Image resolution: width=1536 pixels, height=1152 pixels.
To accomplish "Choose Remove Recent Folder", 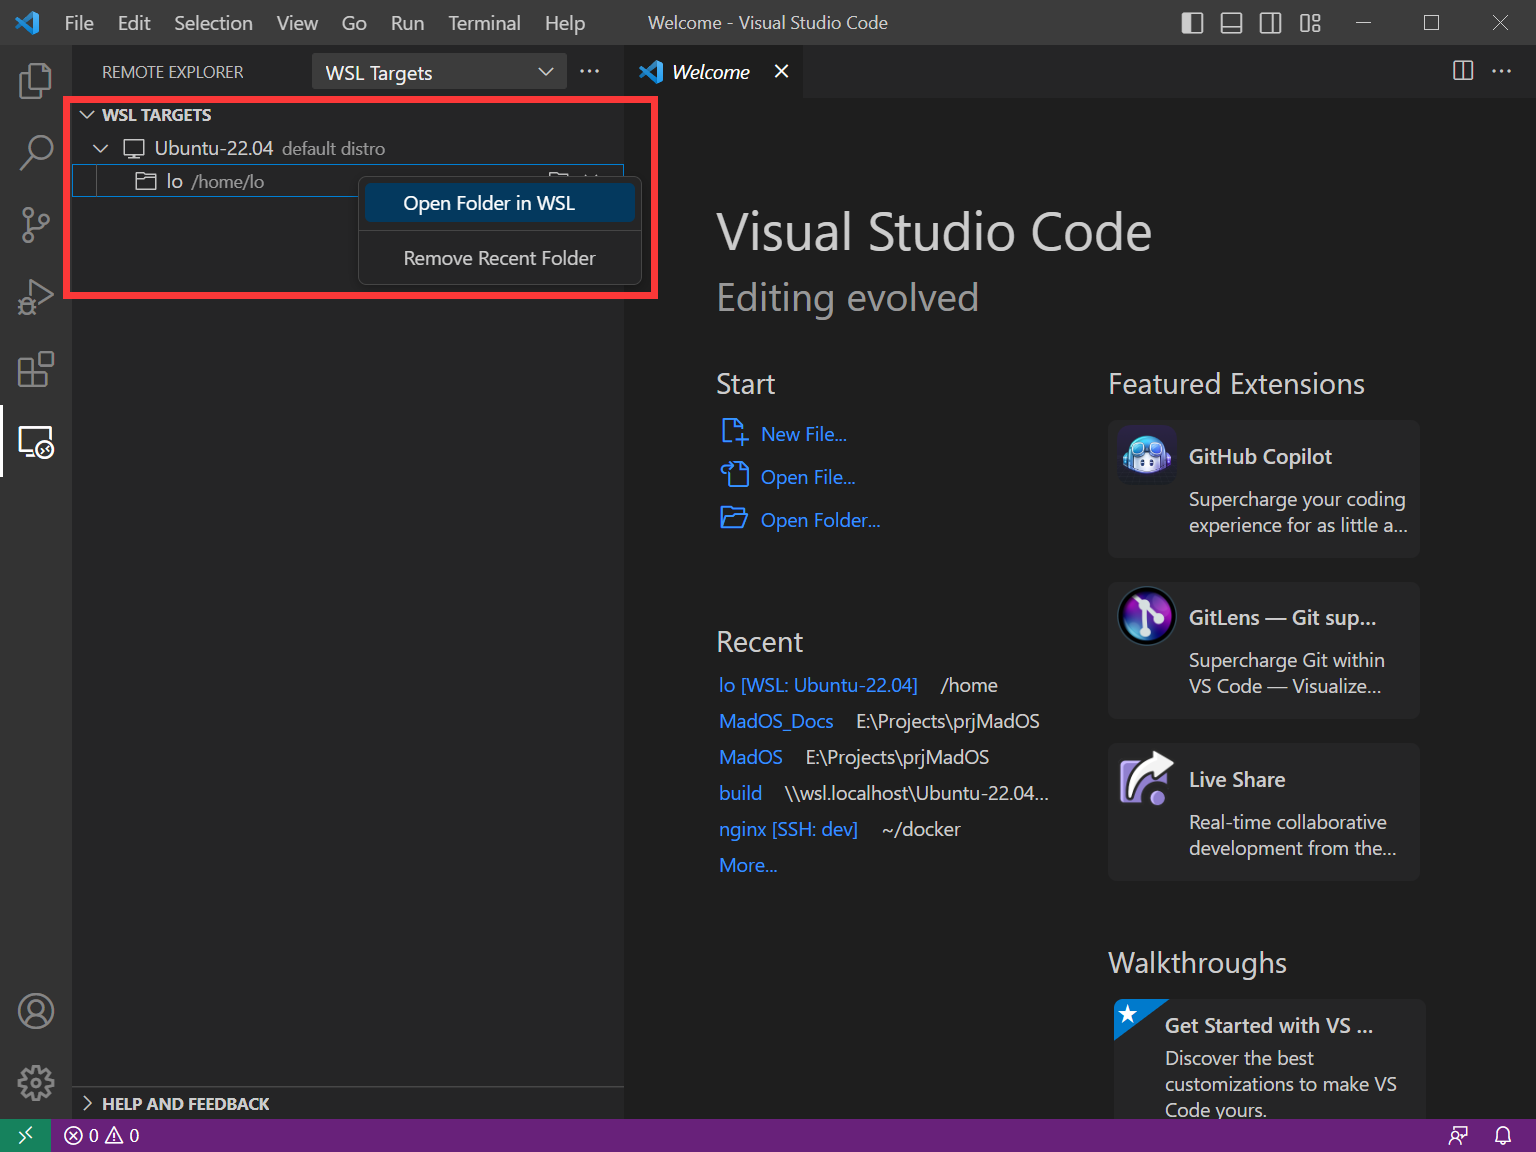I will [500, 258].
